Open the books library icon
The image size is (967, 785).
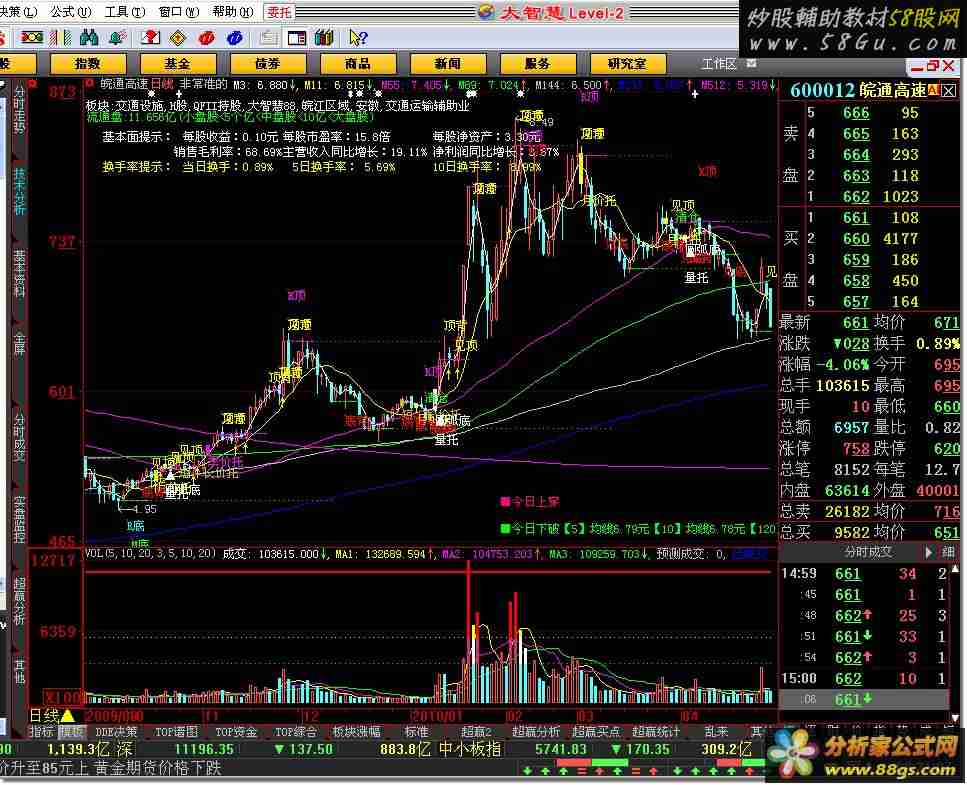[324, 38]
